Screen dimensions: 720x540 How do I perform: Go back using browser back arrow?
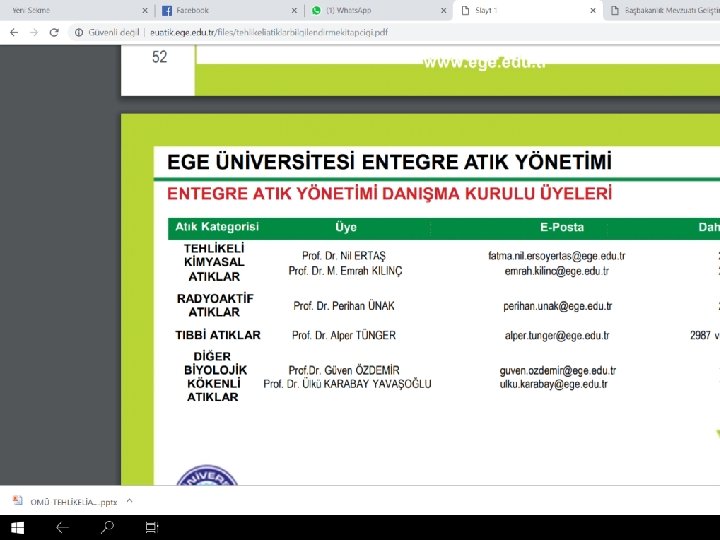[14, 33]
